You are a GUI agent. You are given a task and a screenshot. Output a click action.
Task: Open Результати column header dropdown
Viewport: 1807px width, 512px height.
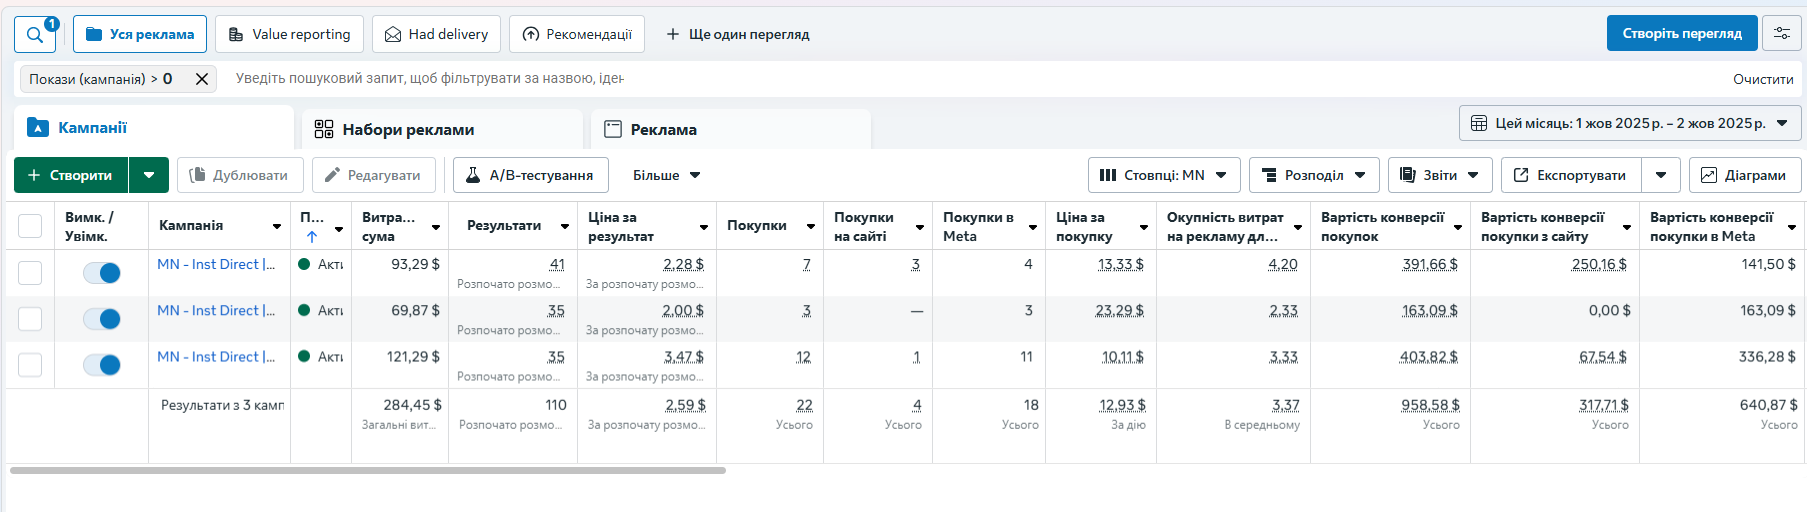tap(565, 227)
